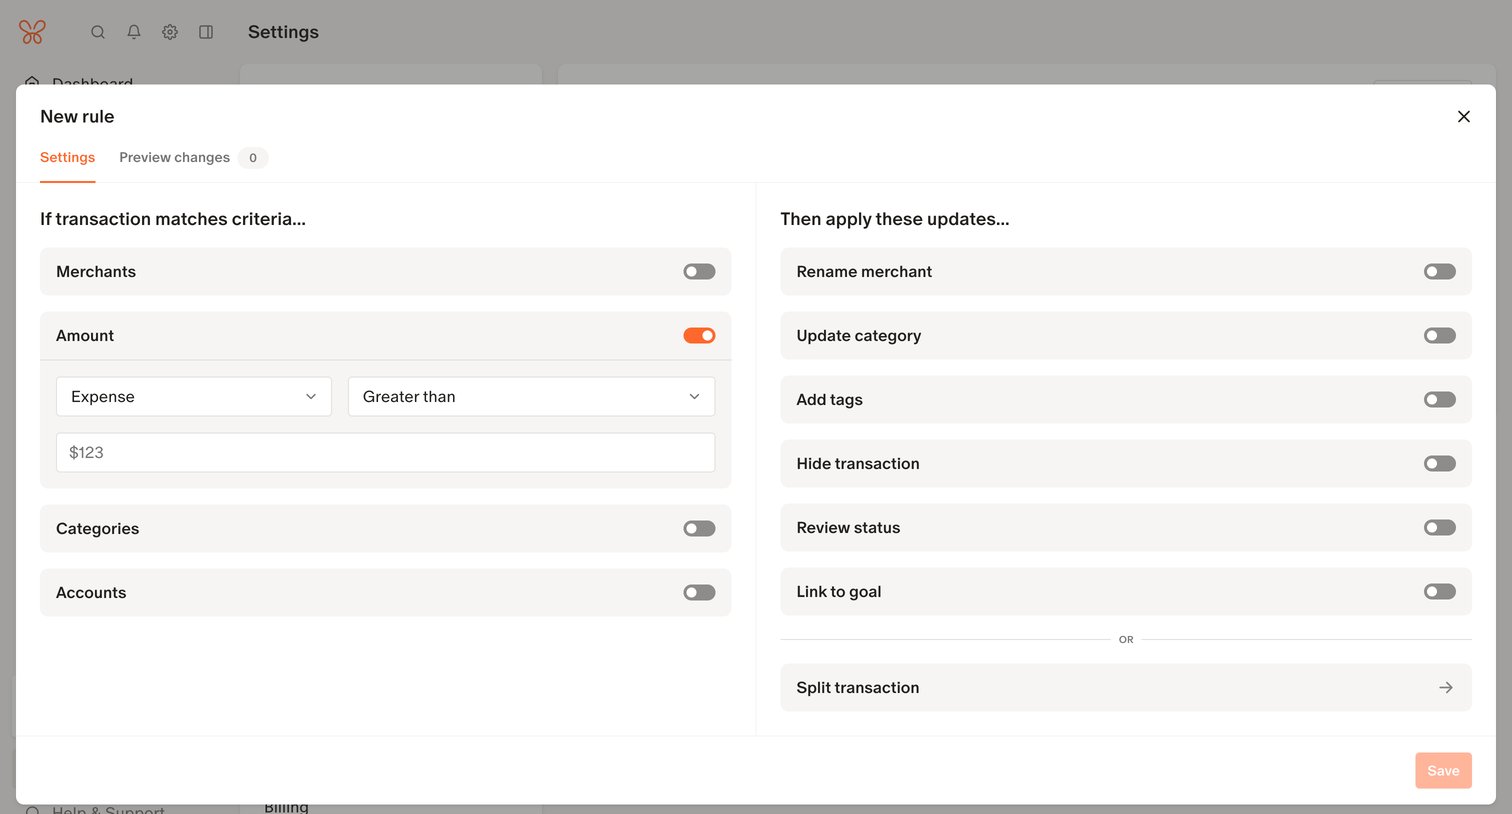The height and width of the screenshot is (814, 1512).
Task: Disable the Amount criteria toggle
Action: (699, 336)
